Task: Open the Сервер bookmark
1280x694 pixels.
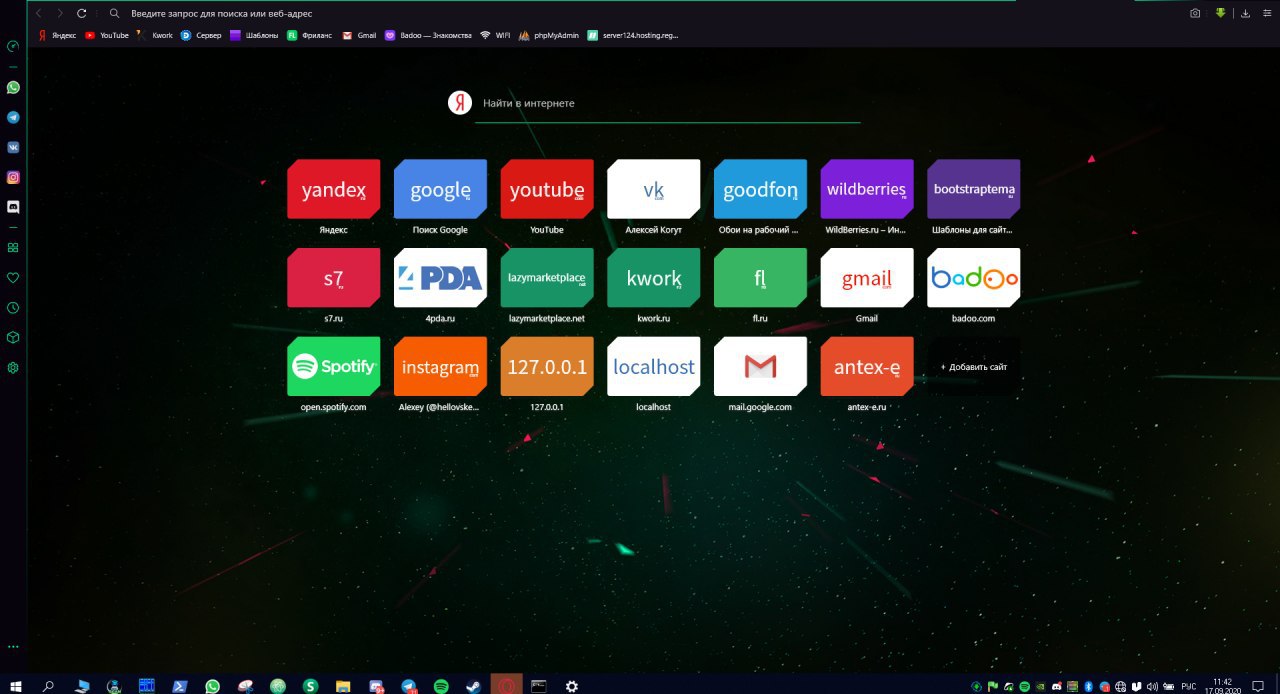Action: click(201, 35)
